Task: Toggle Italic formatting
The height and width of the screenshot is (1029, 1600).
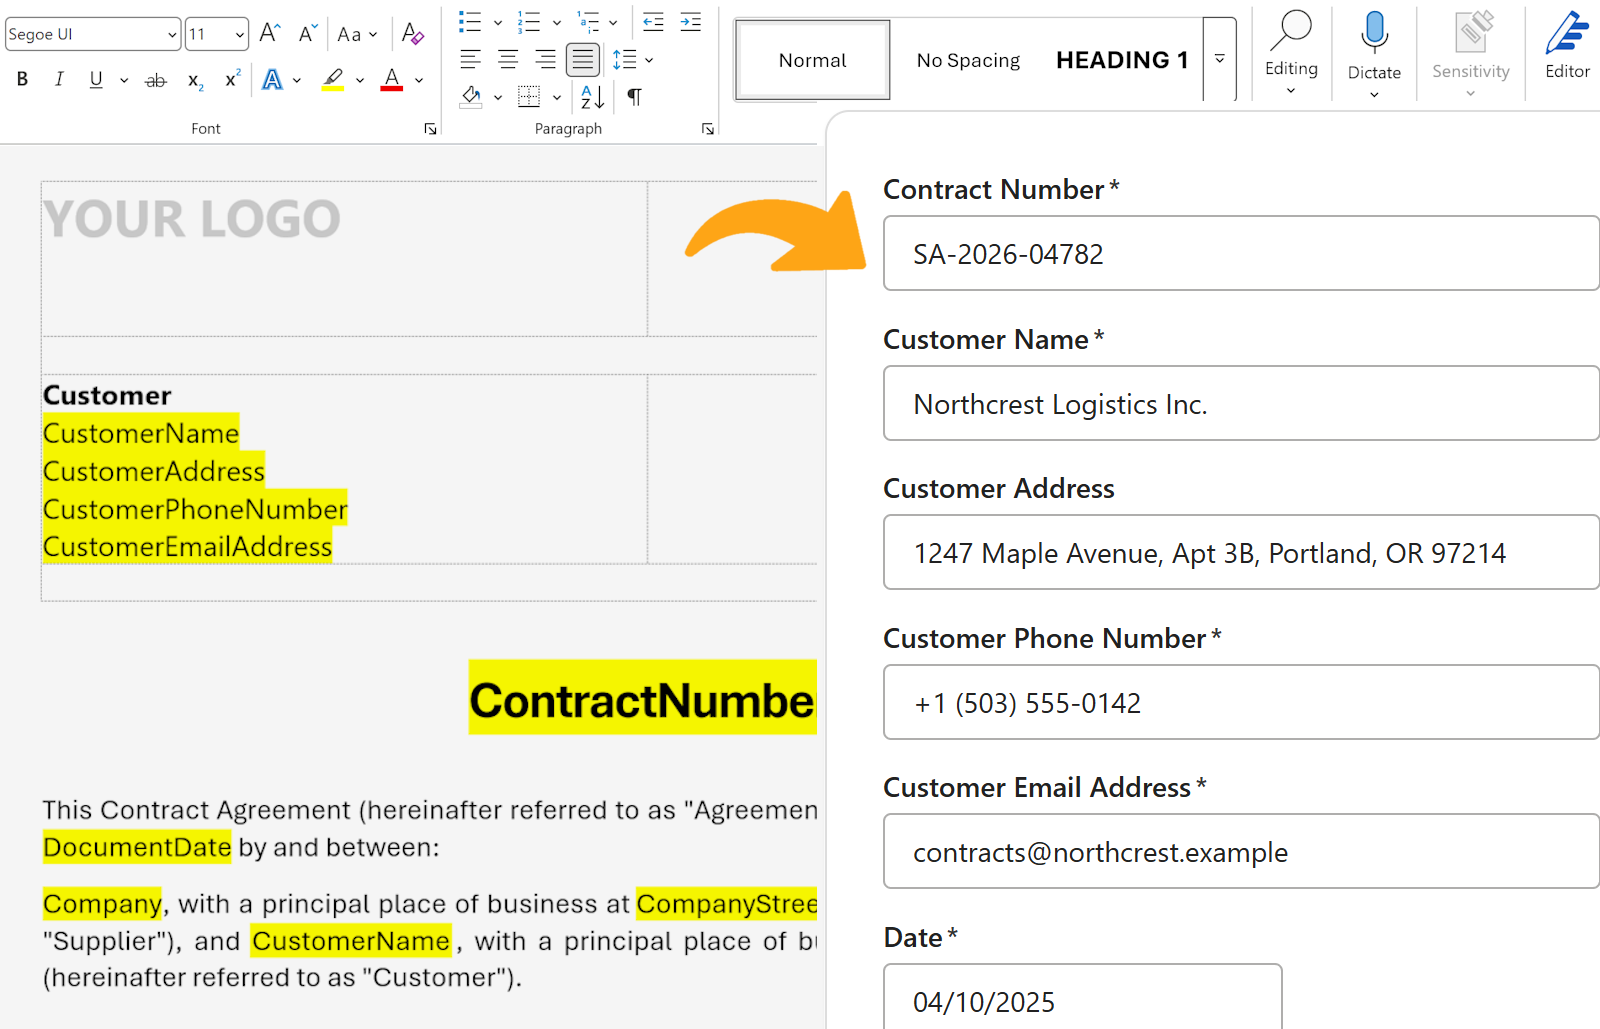Action: tap(59, 79)
